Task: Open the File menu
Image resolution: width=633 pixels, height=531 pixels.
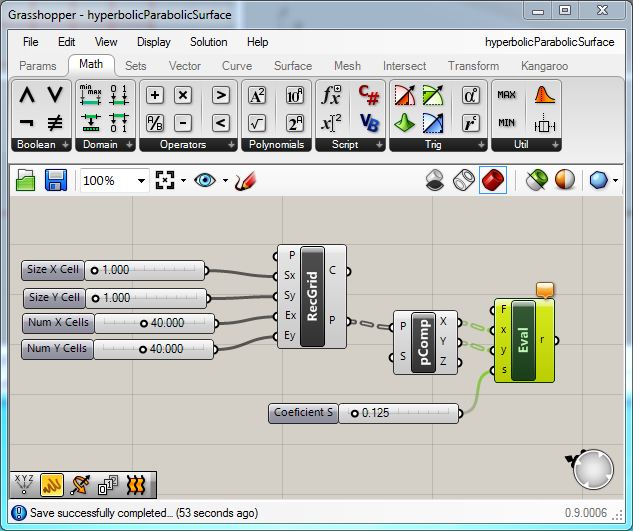Action: 31,42
